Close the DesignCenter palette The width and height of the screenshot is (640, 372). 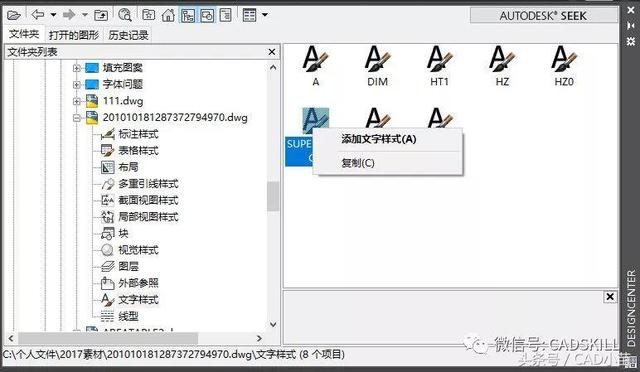point(631,10)
